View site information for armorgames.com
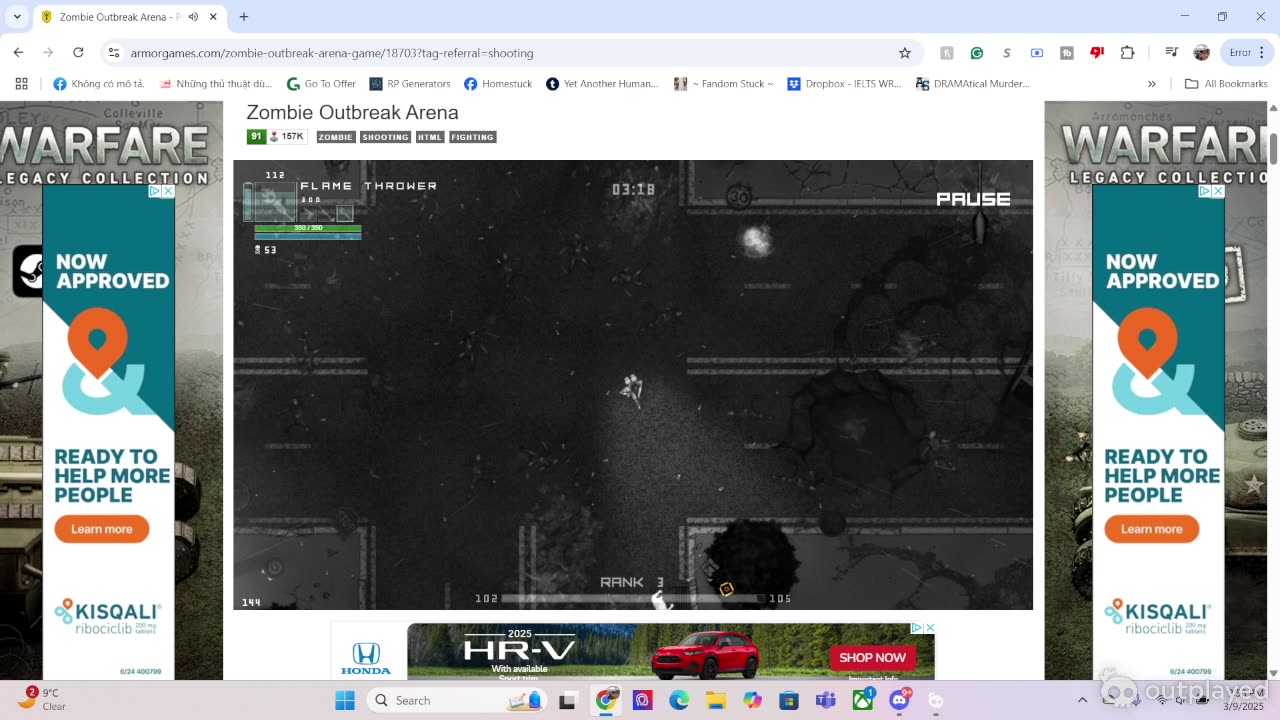The width and height of the screenshot is (1280, 720). [x=114, y=53]
